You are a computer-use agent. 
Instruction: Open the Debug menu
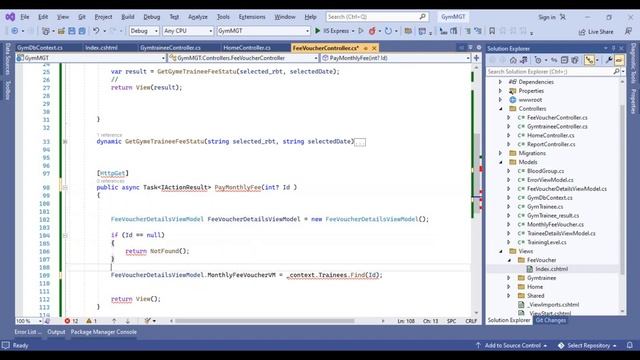(x=151, y=17)
